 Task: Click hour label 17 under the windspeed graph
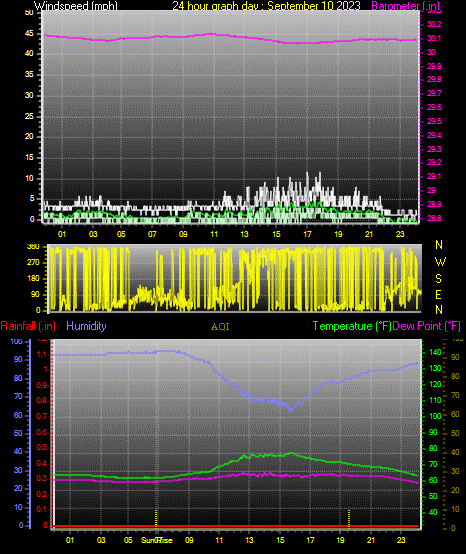coord(307,234)
